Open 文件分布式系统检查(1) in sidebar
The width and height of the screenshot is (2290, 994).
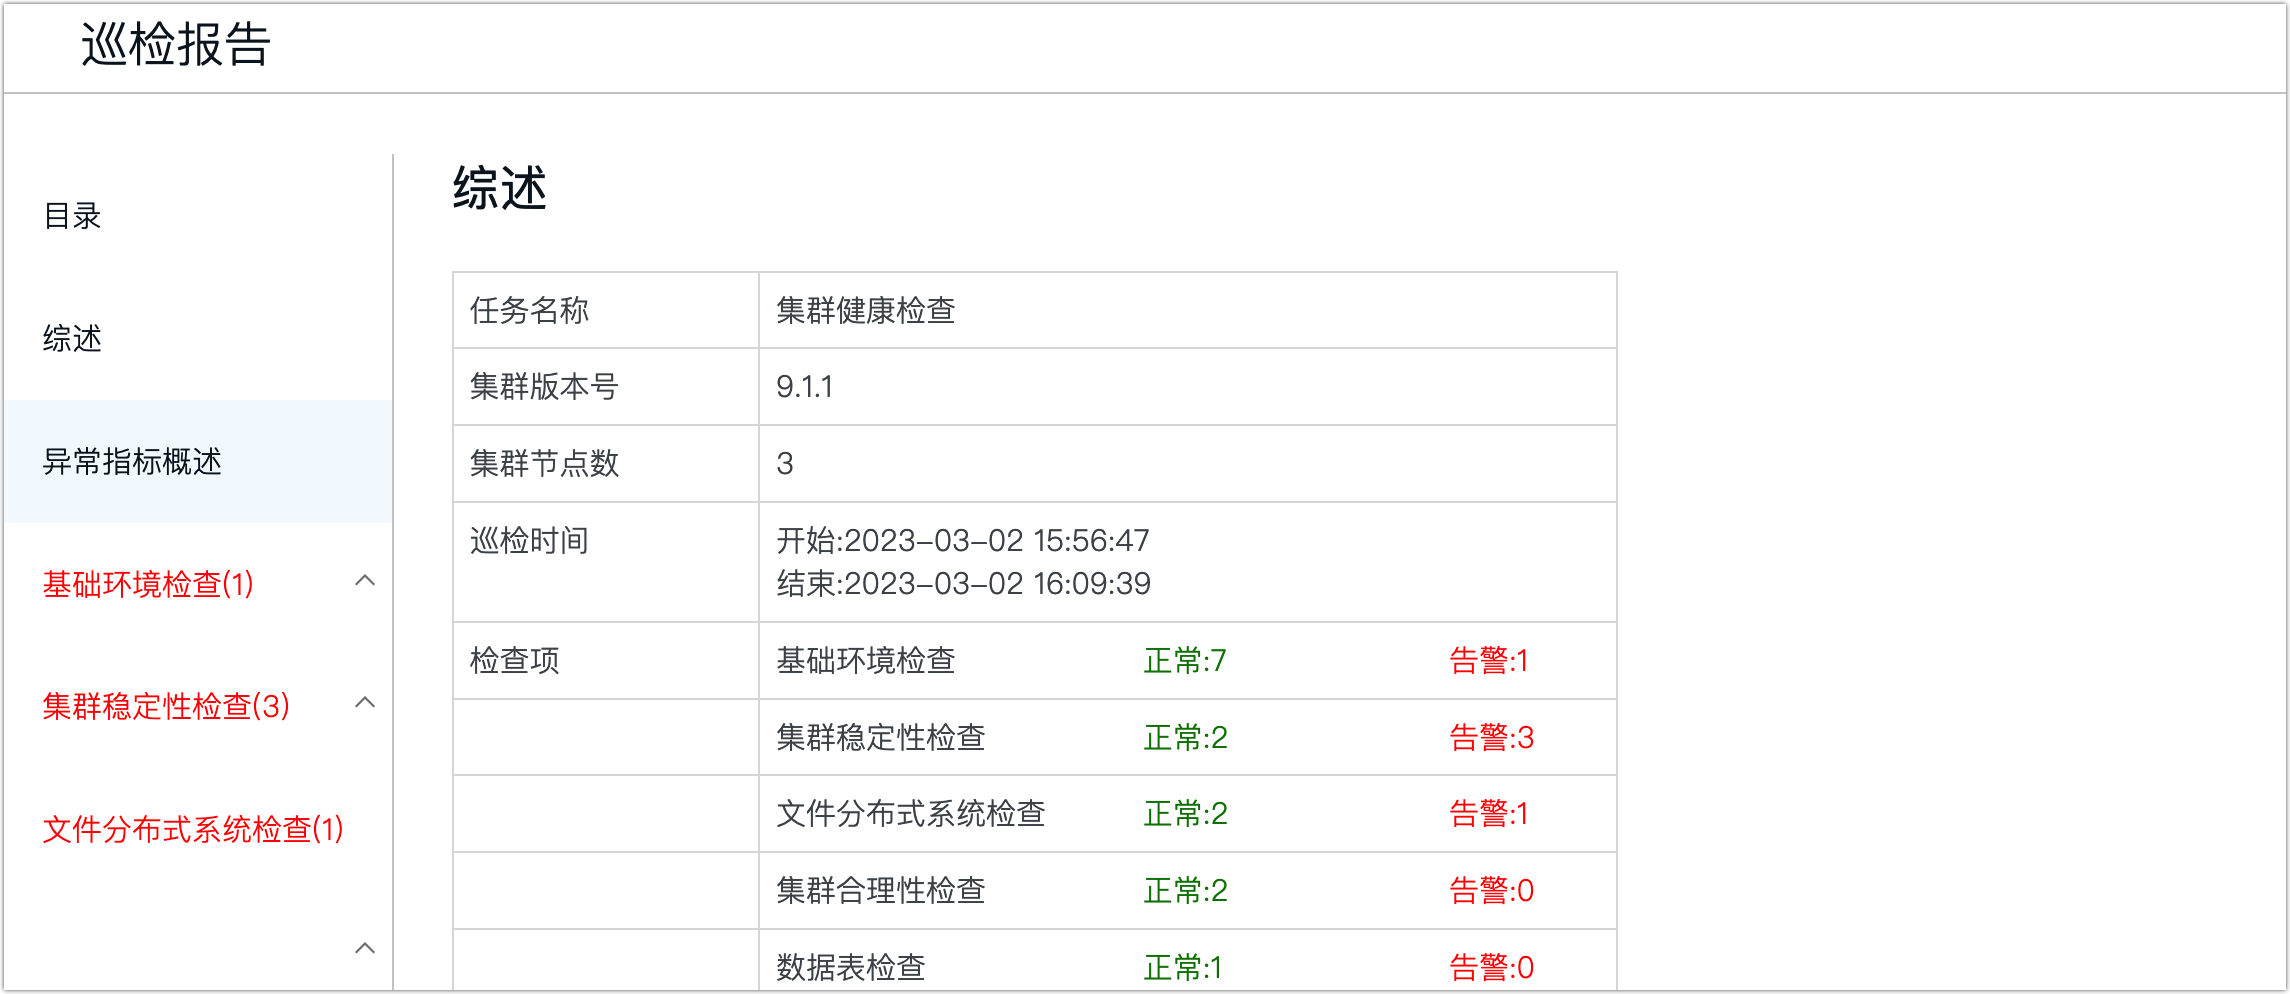pos(193,829)
